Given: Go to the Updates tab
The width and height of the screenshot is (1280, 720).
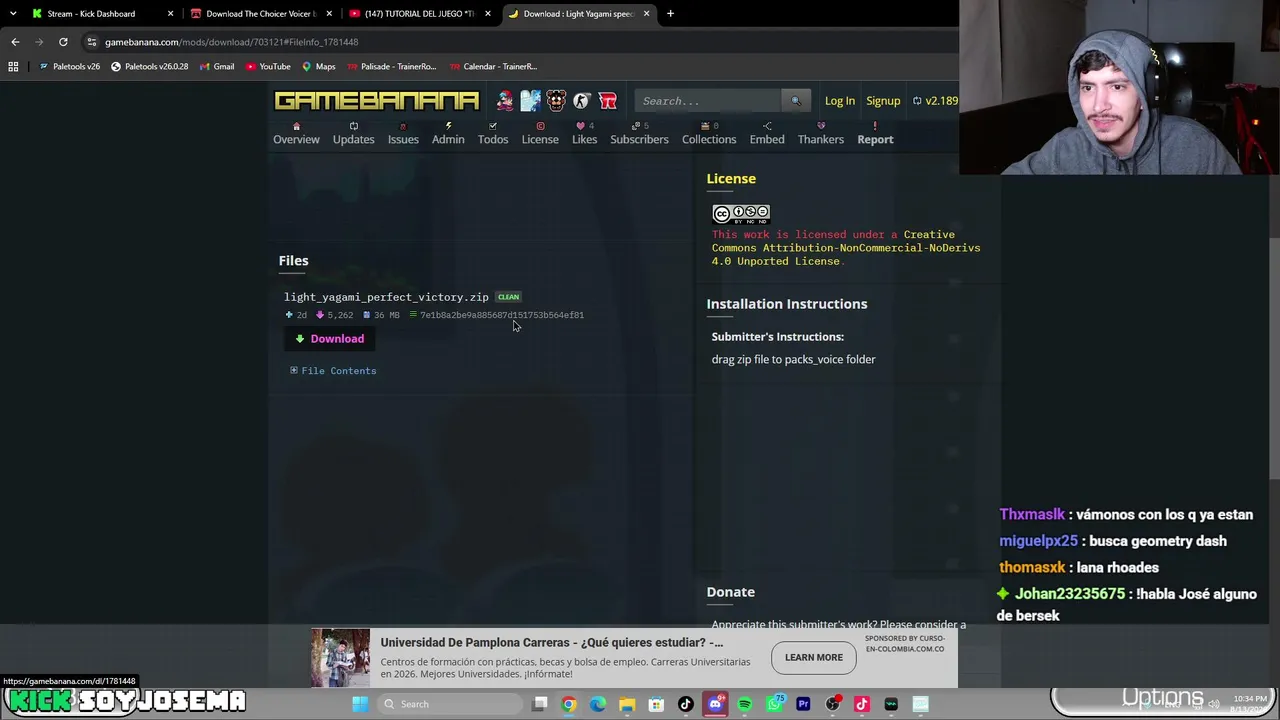Looking at the screenshot, I should pos(353,133).
